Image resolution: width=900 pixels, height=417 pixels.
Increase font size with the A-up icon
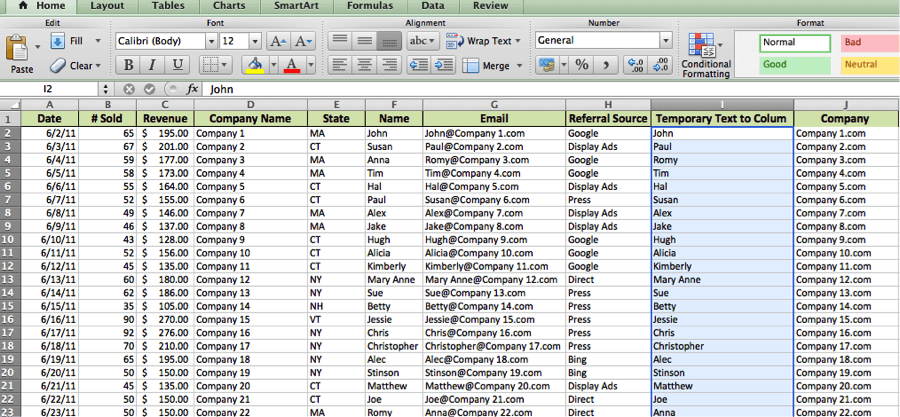pyautogui.click(x=279, y=41)
